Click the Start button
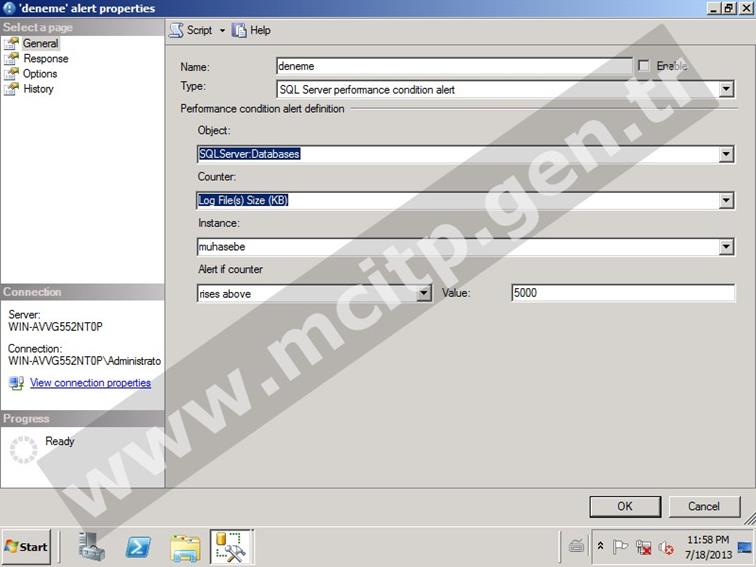The height and width of the screenshot is (567, 756). point(26,547)
